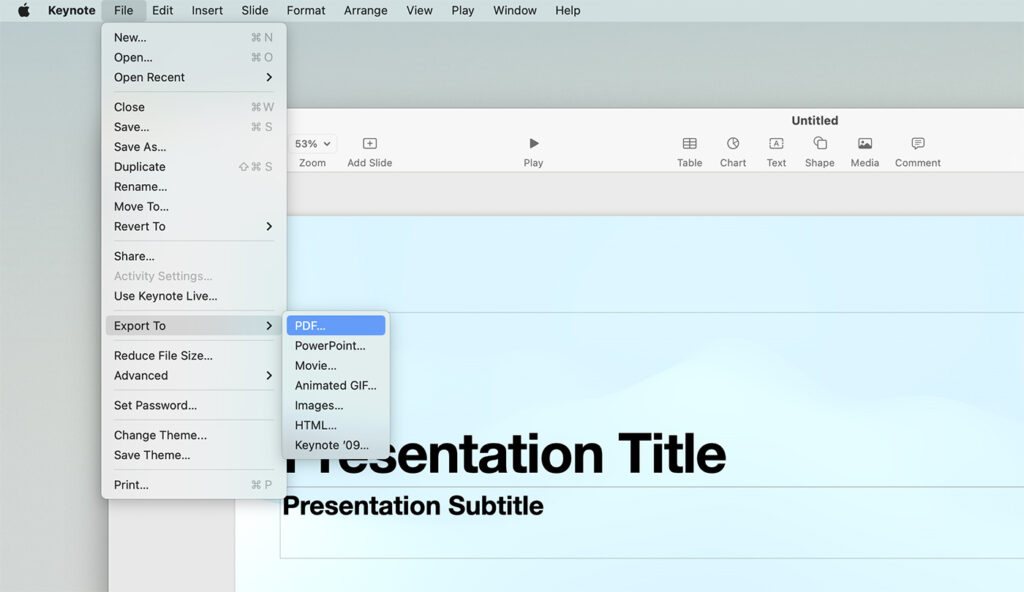Screen dimensions: 1024x592
Task: Insert a Table from the toolbar
Action: (689, 150)
